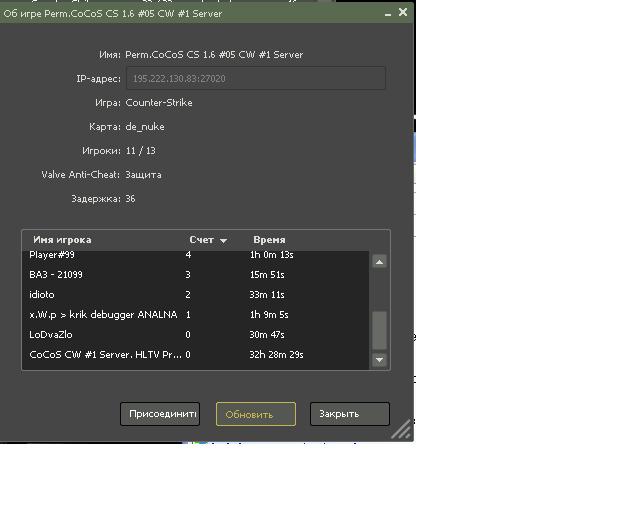Minimize the Об игре window
The height and width of the screenshot is (512, 640).
388,13
